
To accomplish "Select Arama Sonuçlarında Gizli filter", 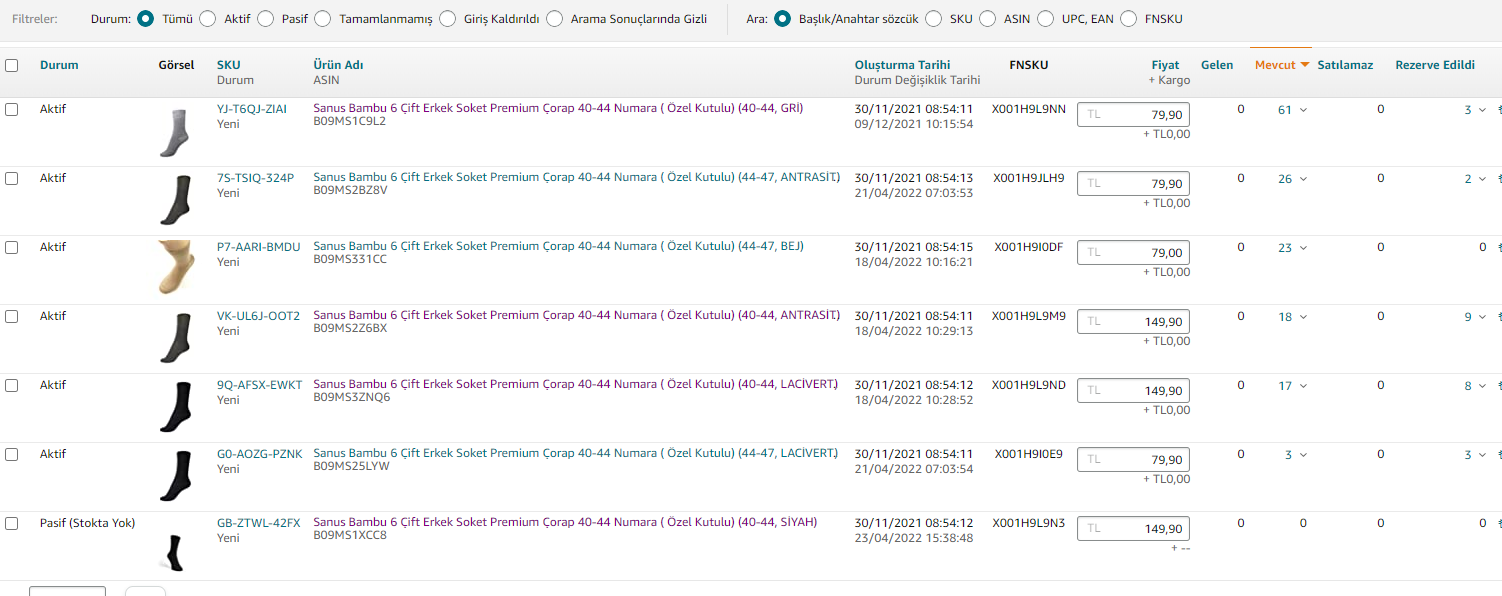I will [555, 18].
